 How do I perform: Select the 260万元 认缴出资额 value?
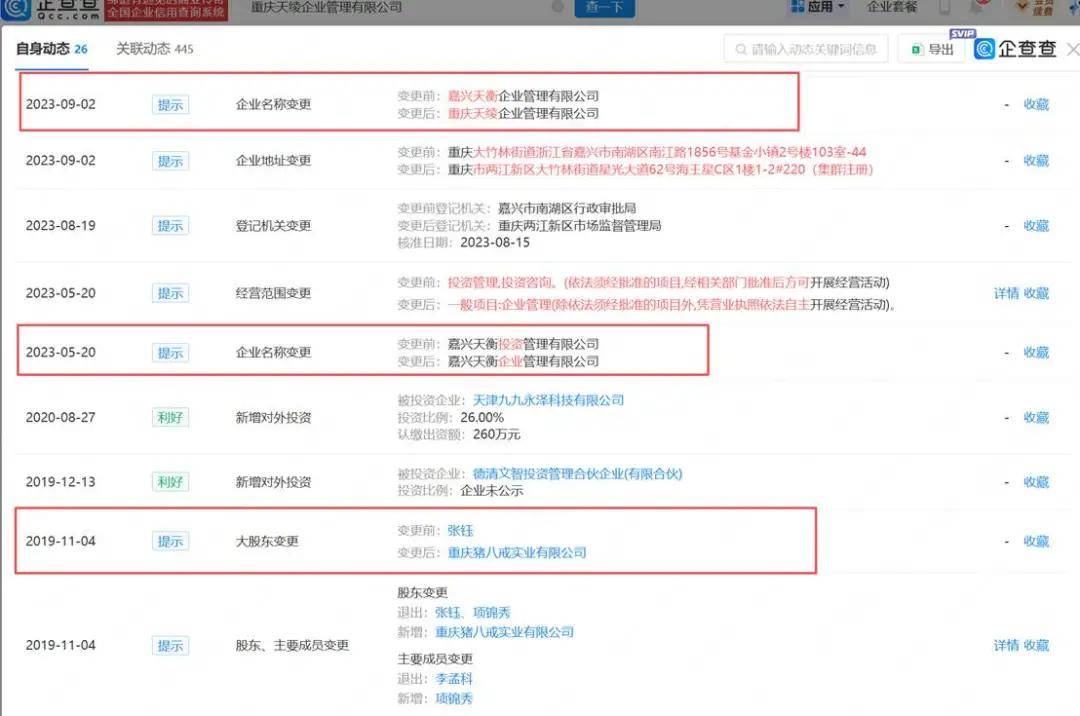pyautogui.click(x=497, y=434)
